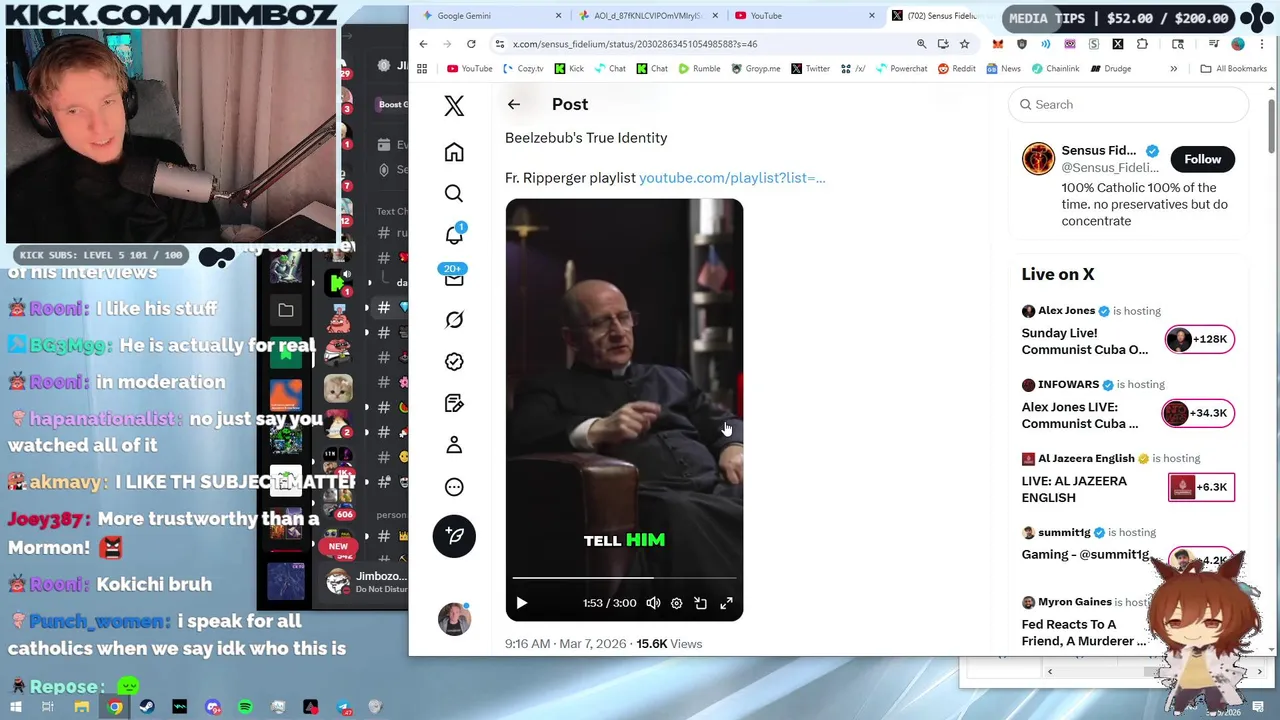Open the Powerchat bookmark
Viewport: 1280px width, 720px height.
point(901,69)
